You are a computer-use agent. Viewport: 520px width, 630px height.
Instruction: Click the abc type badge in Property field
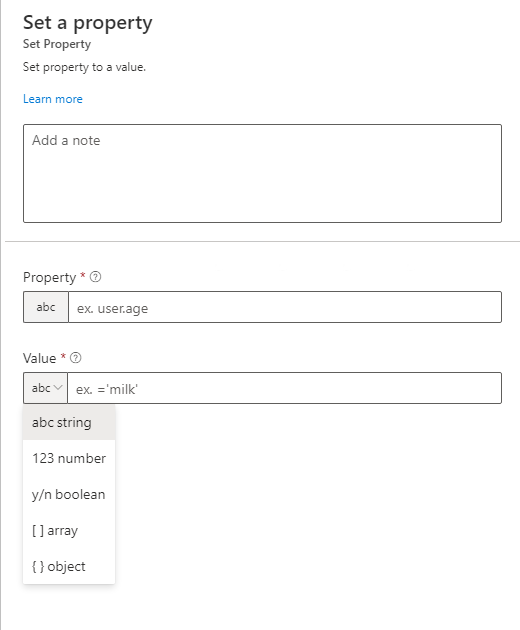tap(46, 307)
